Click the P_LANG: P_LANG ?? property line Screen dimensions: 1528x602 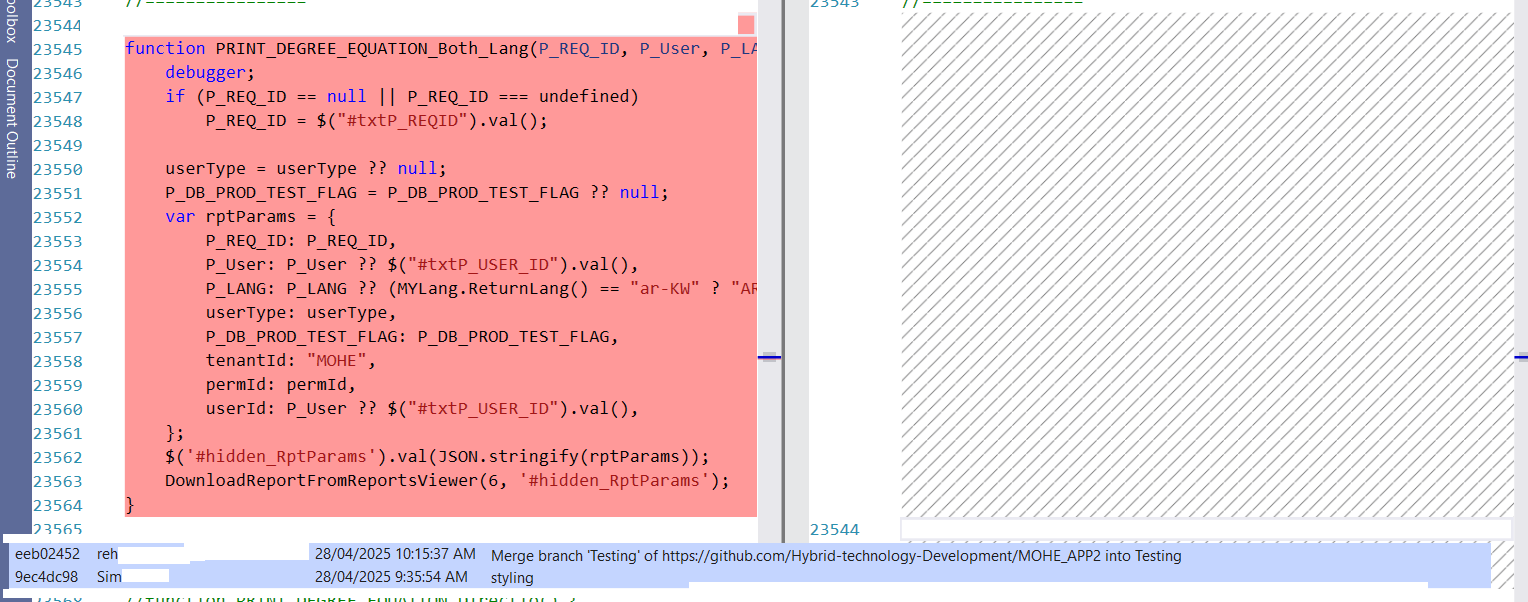480,289
